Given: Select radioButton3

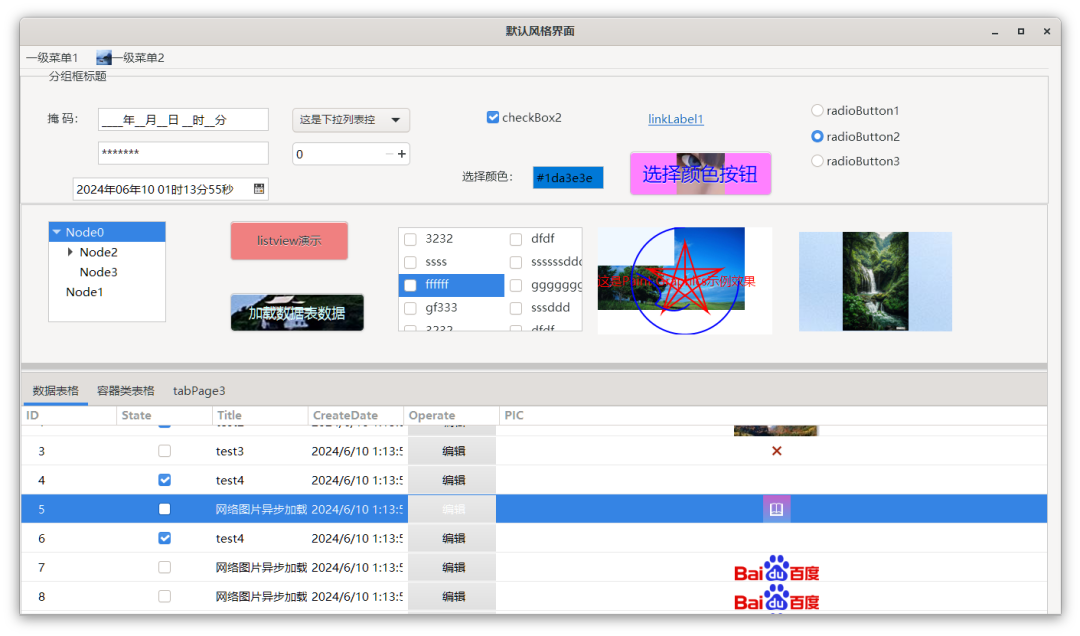Looking at the screenshot, I should pyautogui.click(x=817, y=161).
